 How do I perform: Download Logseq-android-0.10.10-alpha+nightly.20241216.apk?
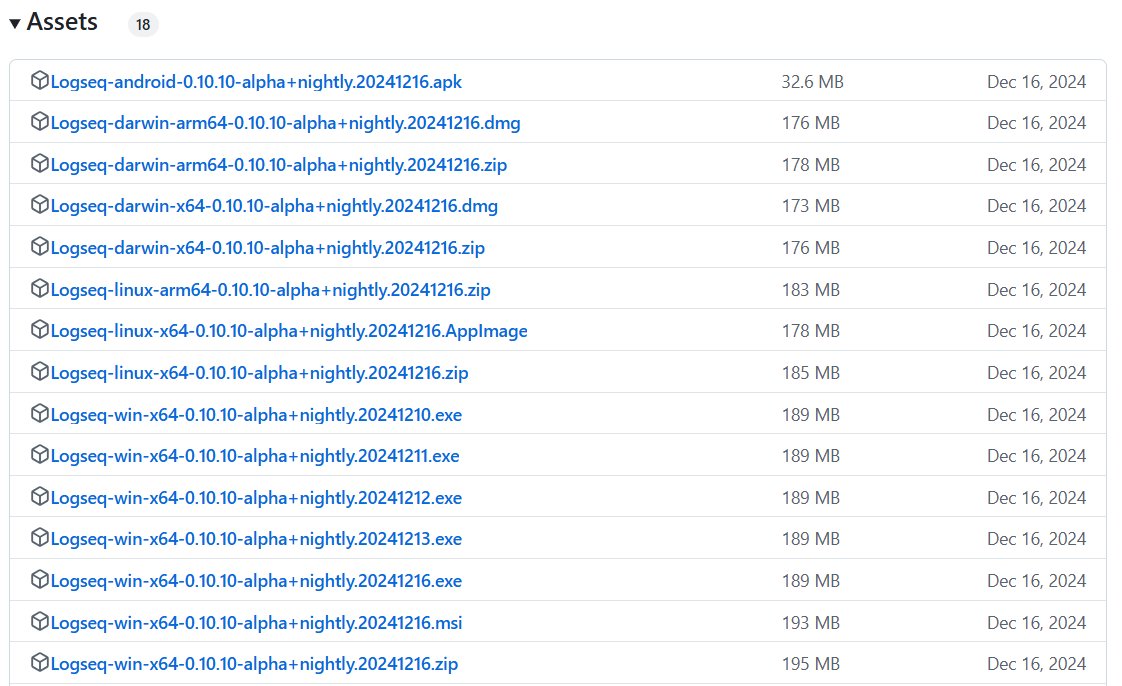point(256,82)
